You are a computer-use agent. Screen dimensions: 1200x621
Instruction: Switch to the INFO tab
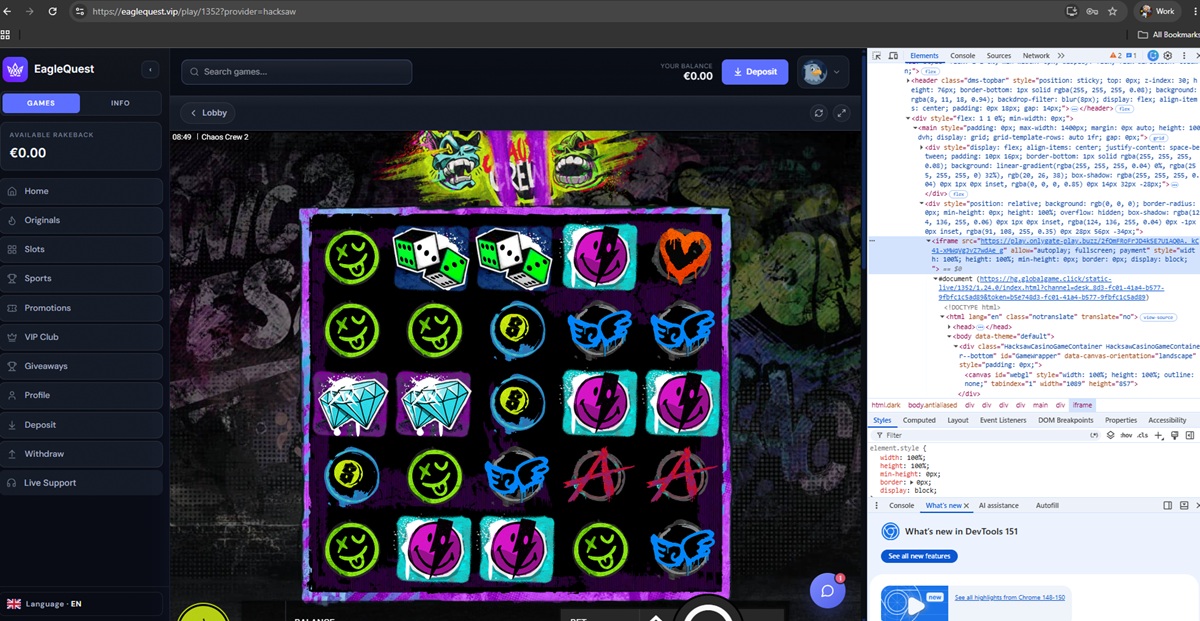tap(120, 103)
